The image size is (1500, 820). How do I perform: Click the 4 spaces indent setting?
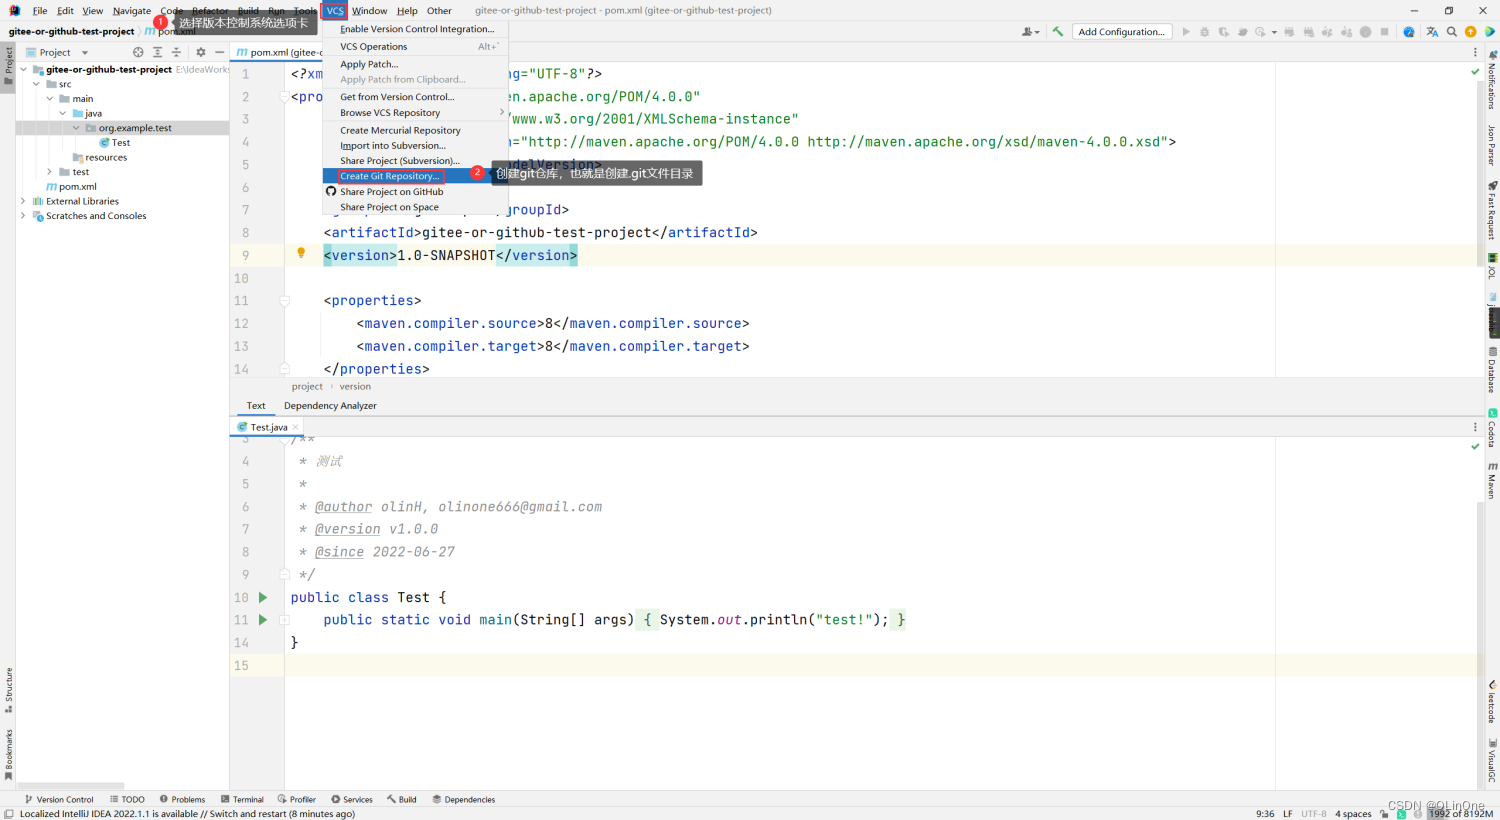1353,814
